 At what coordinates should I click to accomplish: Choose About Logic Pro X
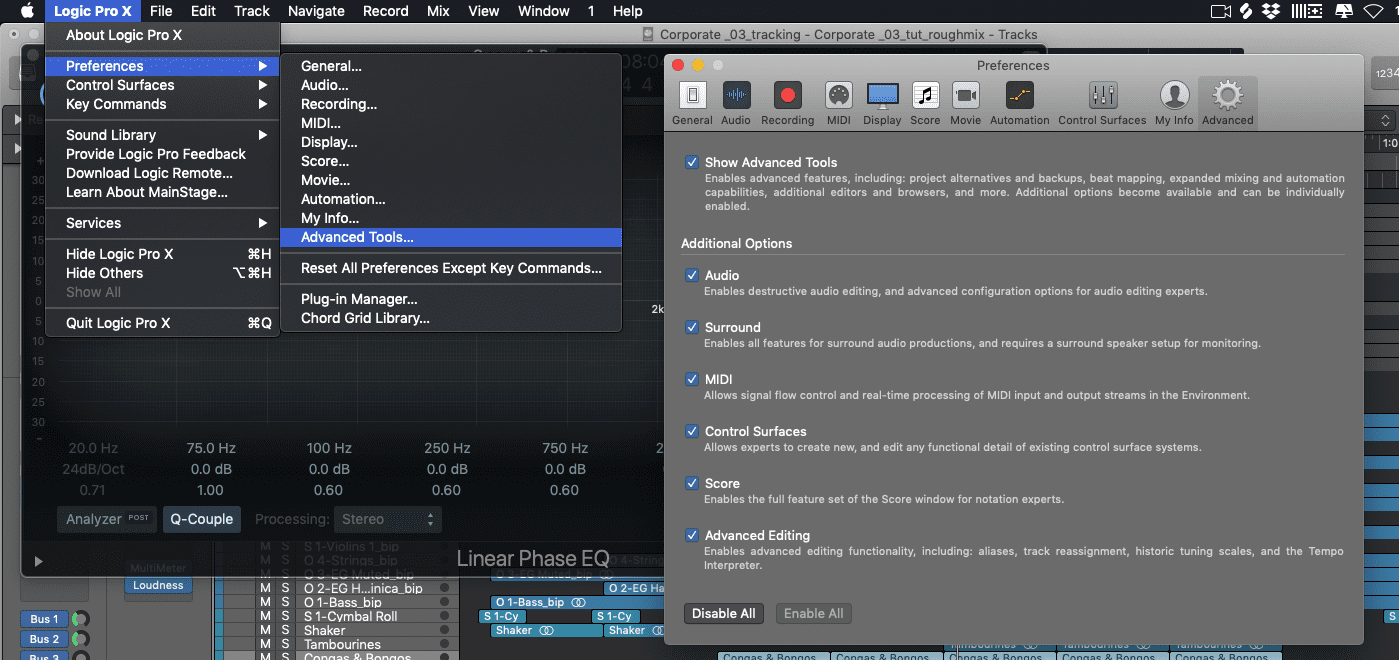click(163, 35)
